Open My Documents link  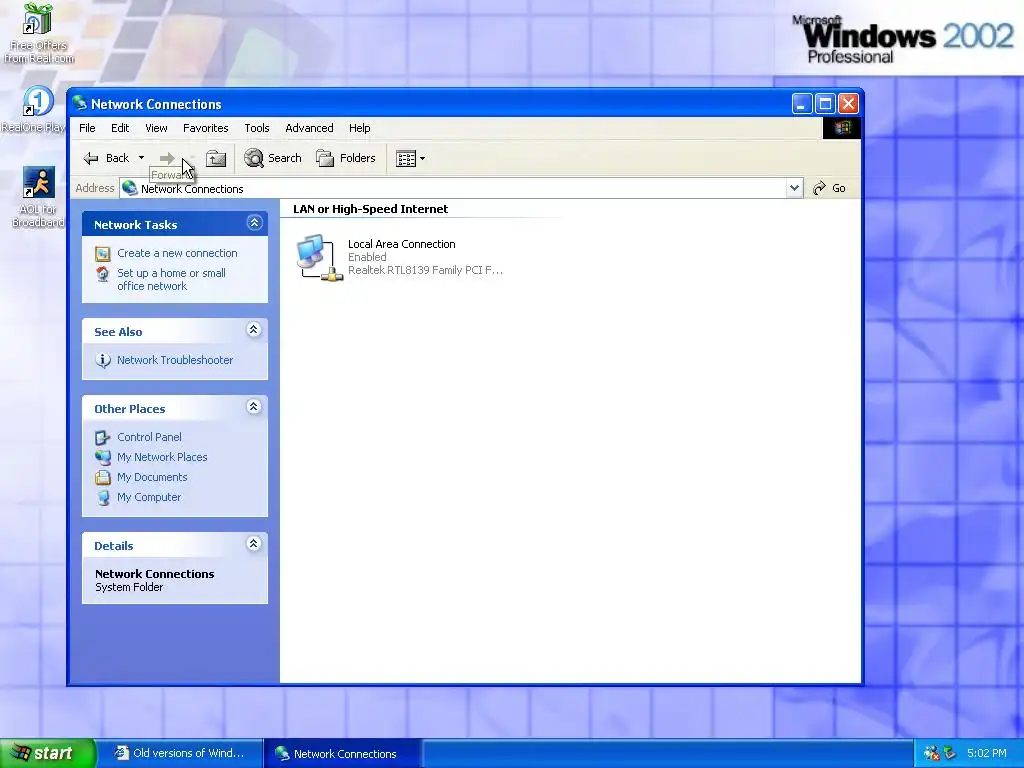click(x=152, y=477)
